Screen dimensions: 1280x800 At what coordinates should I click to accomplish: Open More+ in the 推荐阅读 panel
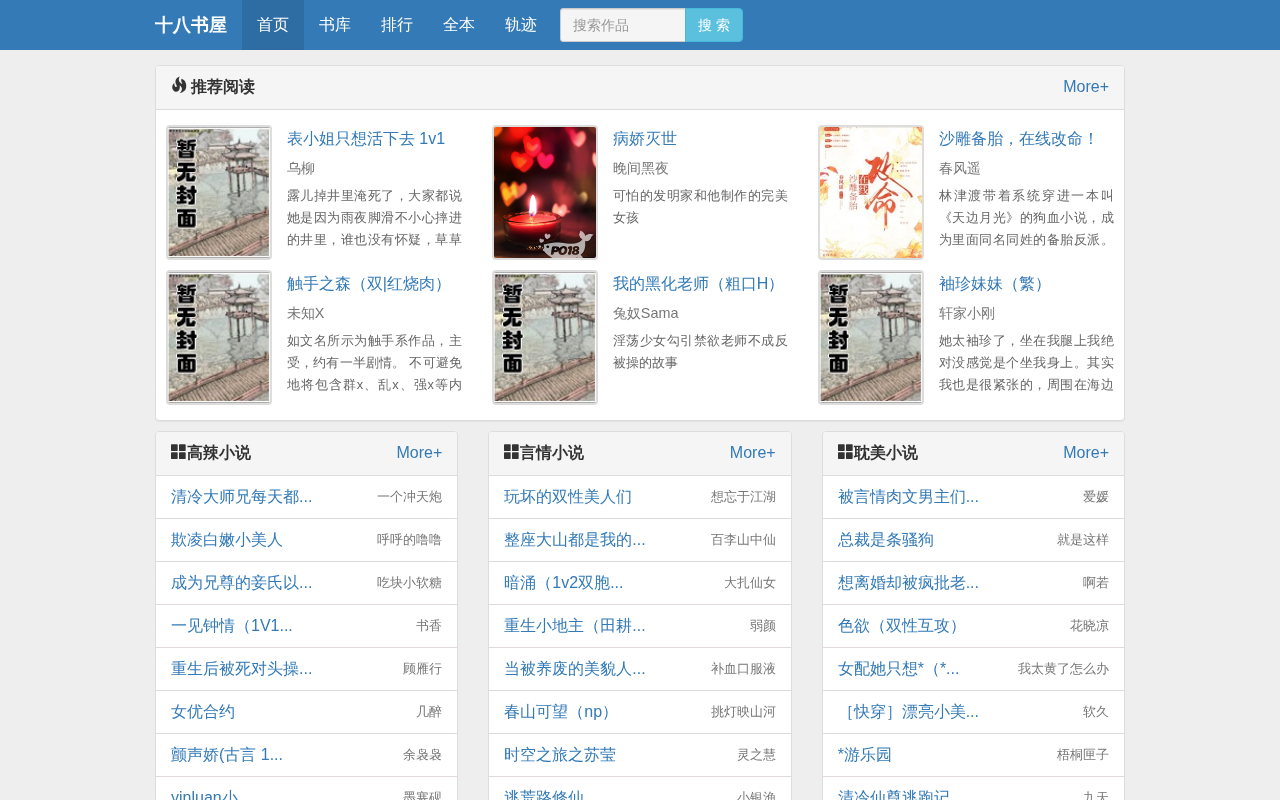click(1086, 87)
